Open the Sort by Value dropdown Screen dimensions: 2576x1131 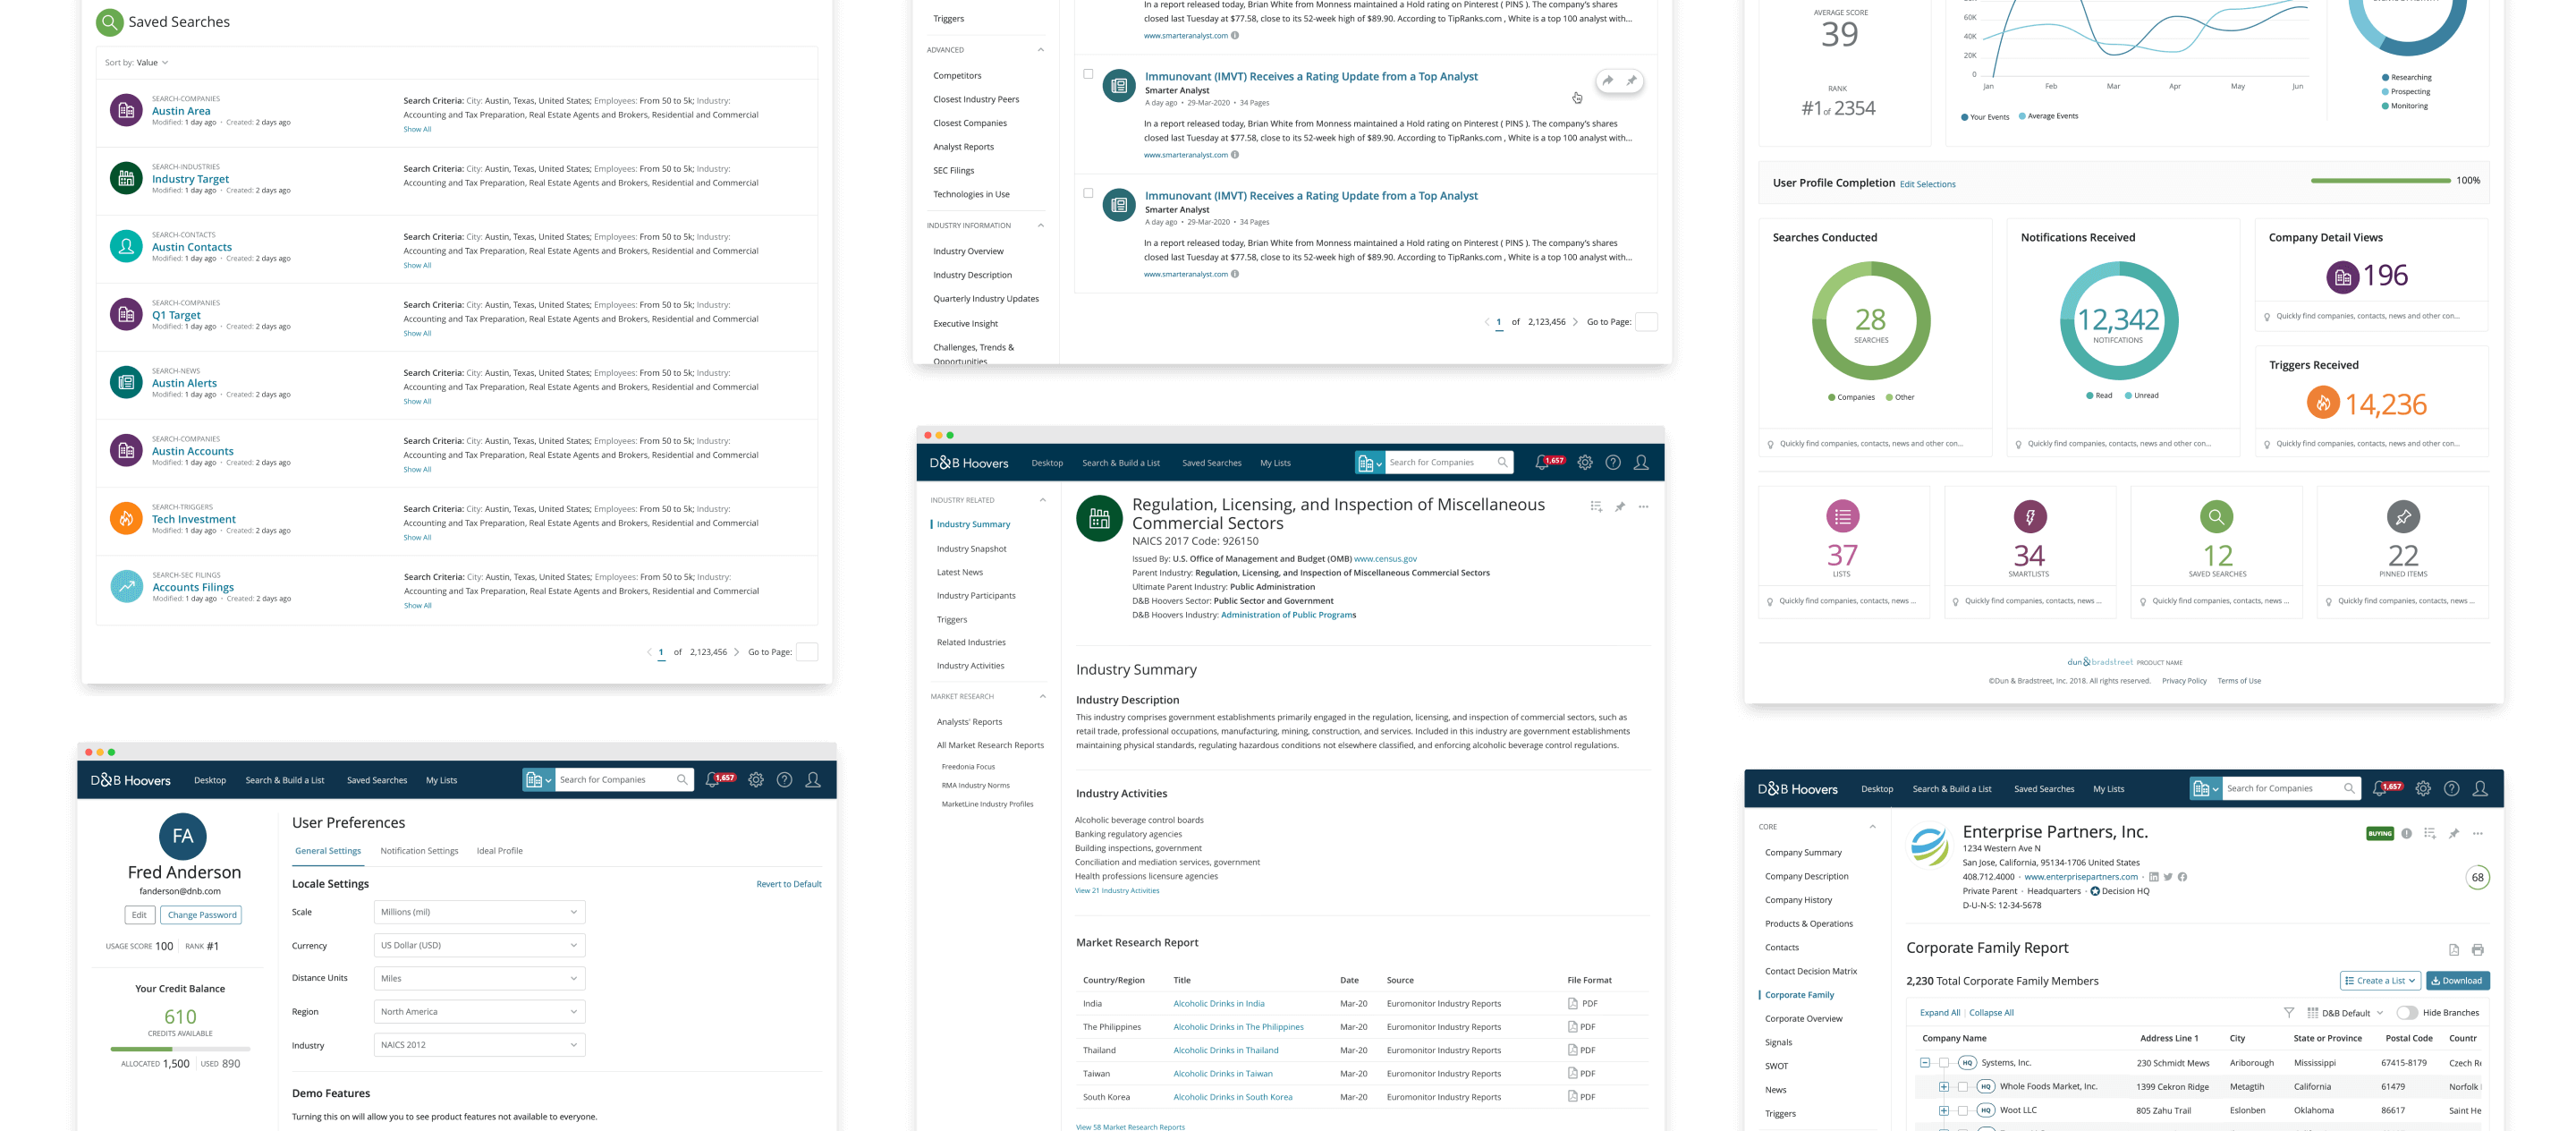pyautogui.click(x=153, y=63)
